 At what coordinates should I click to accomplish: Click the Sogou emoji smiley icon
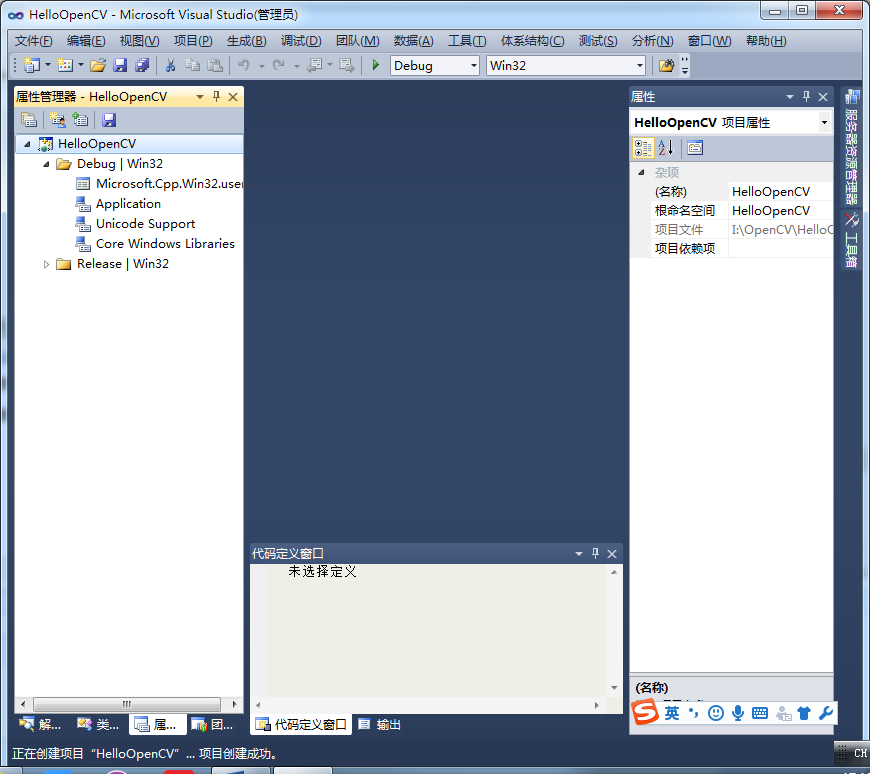pos(716,714)
